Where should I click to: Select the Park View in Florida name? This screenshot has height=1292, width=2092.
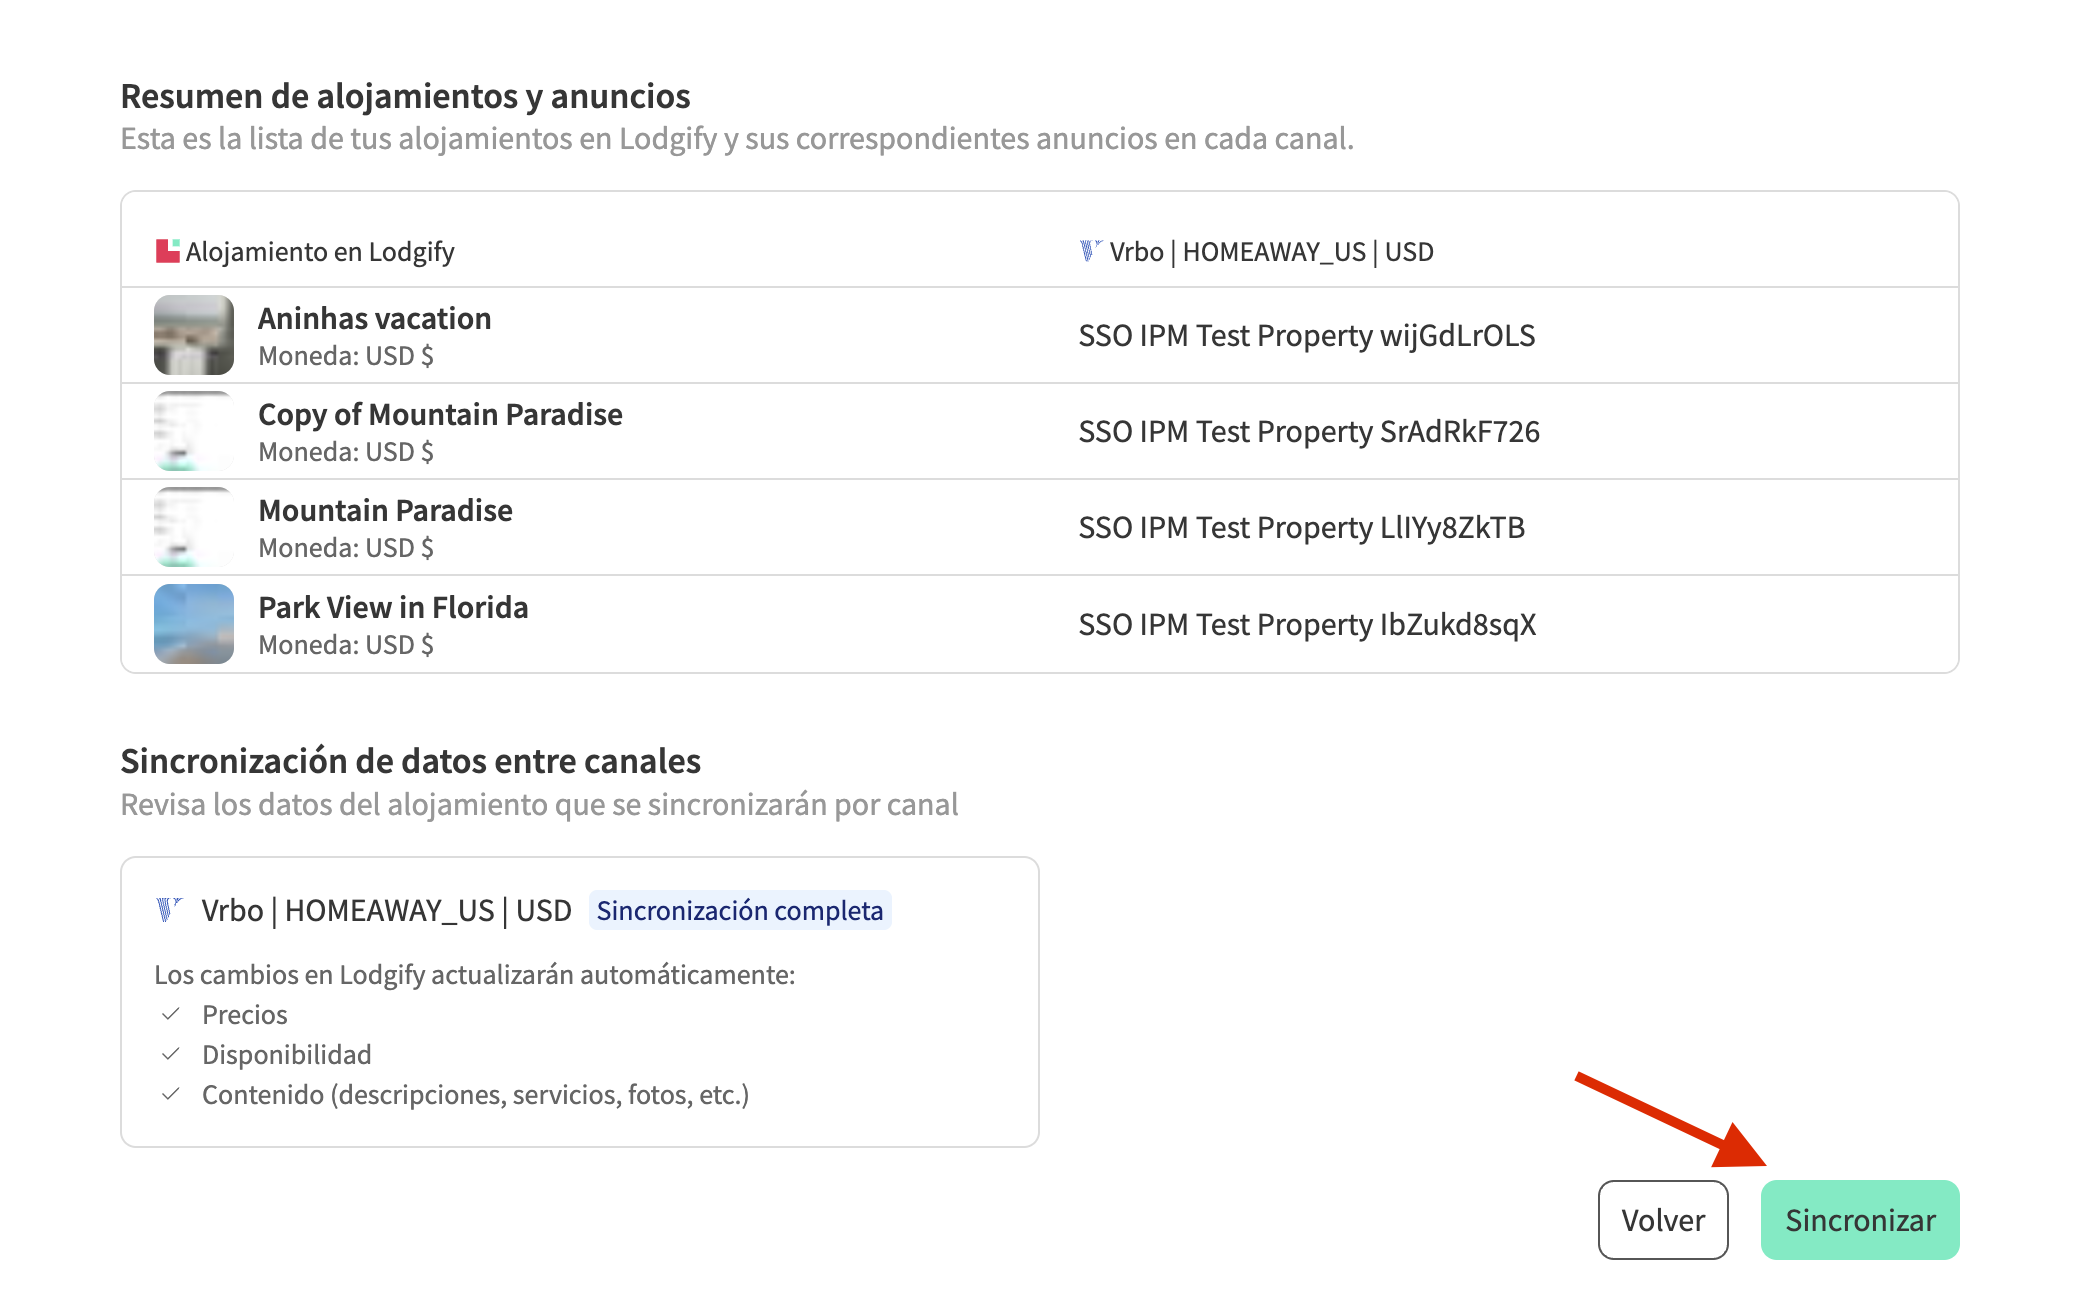(393, 607)
